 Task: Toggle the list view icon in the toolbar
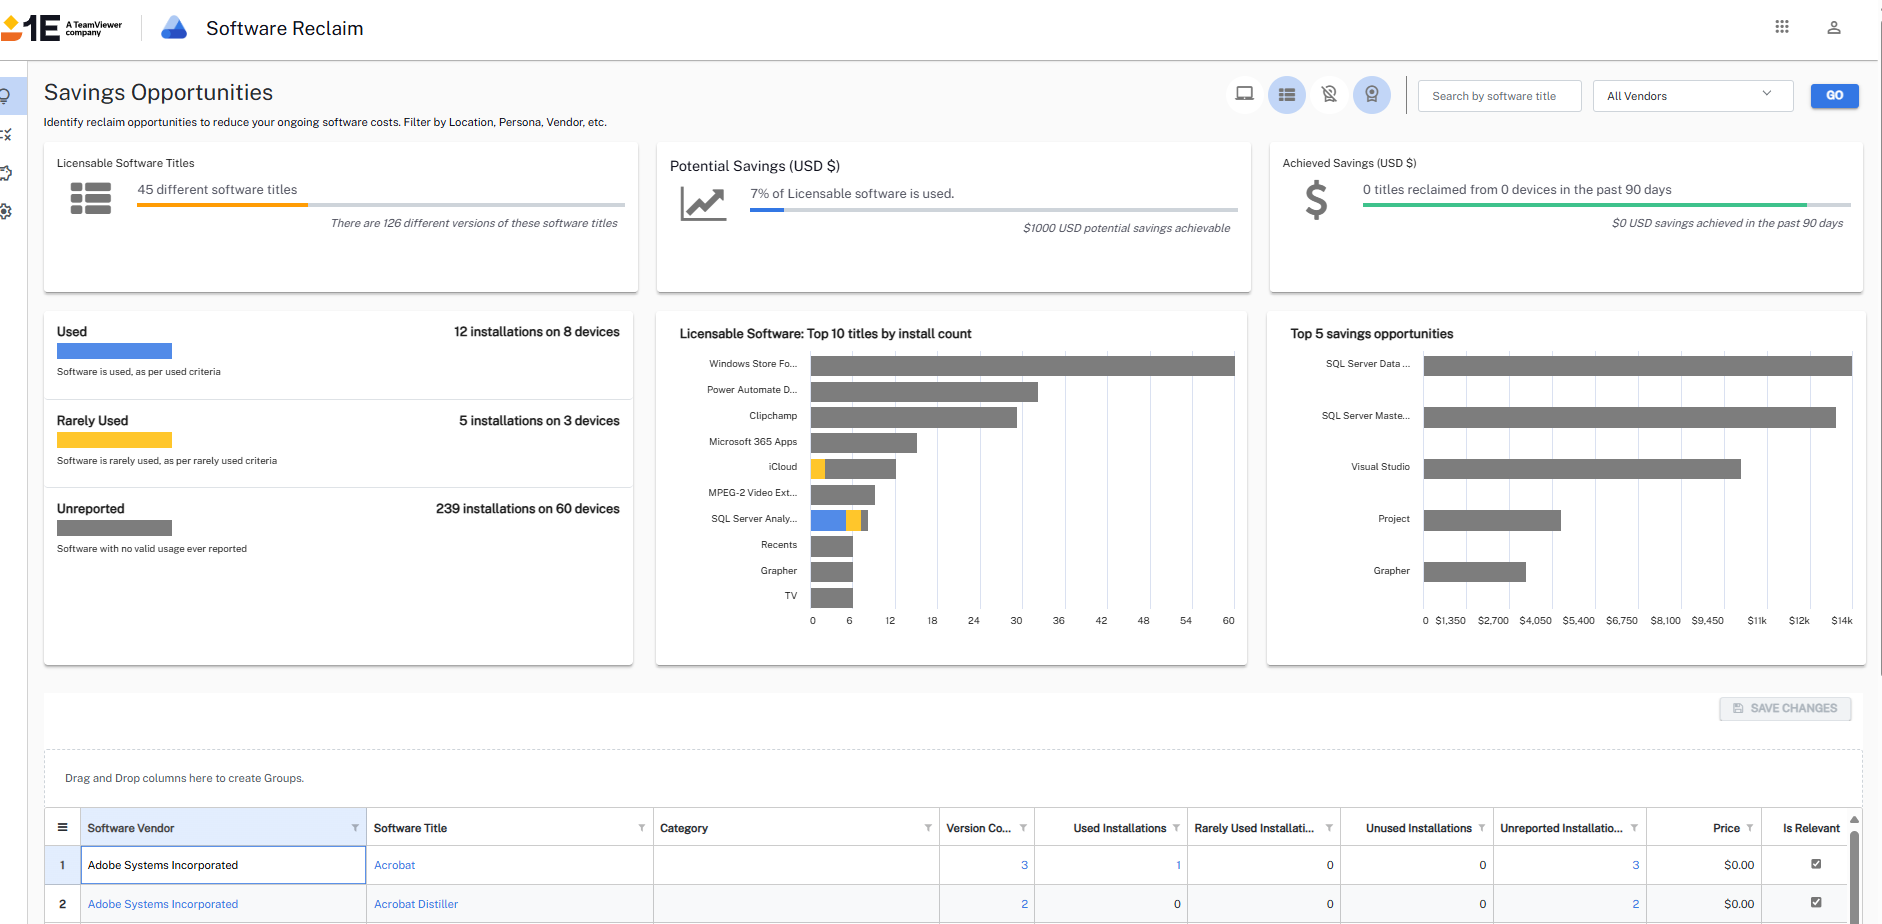(1287, 95)
